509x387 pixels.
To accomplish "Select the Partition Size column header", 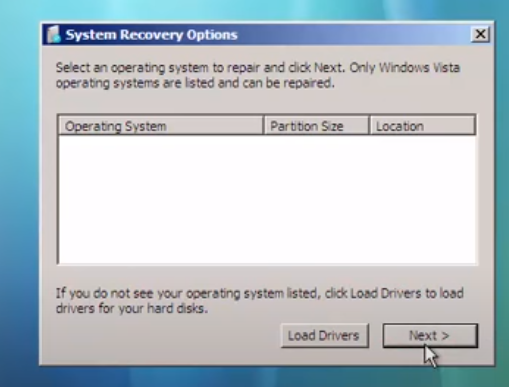I will tap(316, 126).
